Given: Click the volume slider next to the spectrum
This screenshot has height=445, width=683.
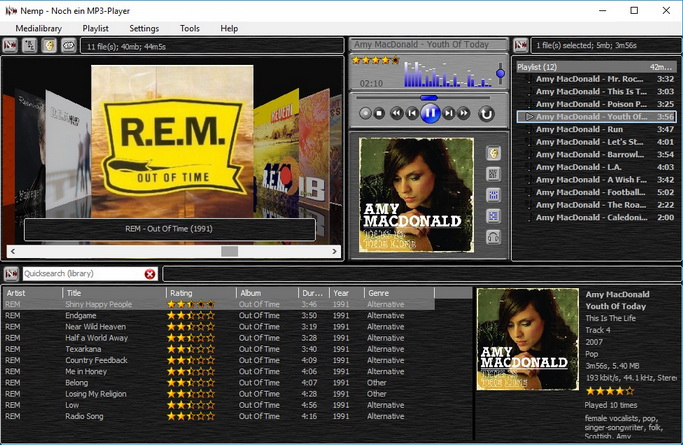Looking at the screenshot, I should tap(500, 72).
